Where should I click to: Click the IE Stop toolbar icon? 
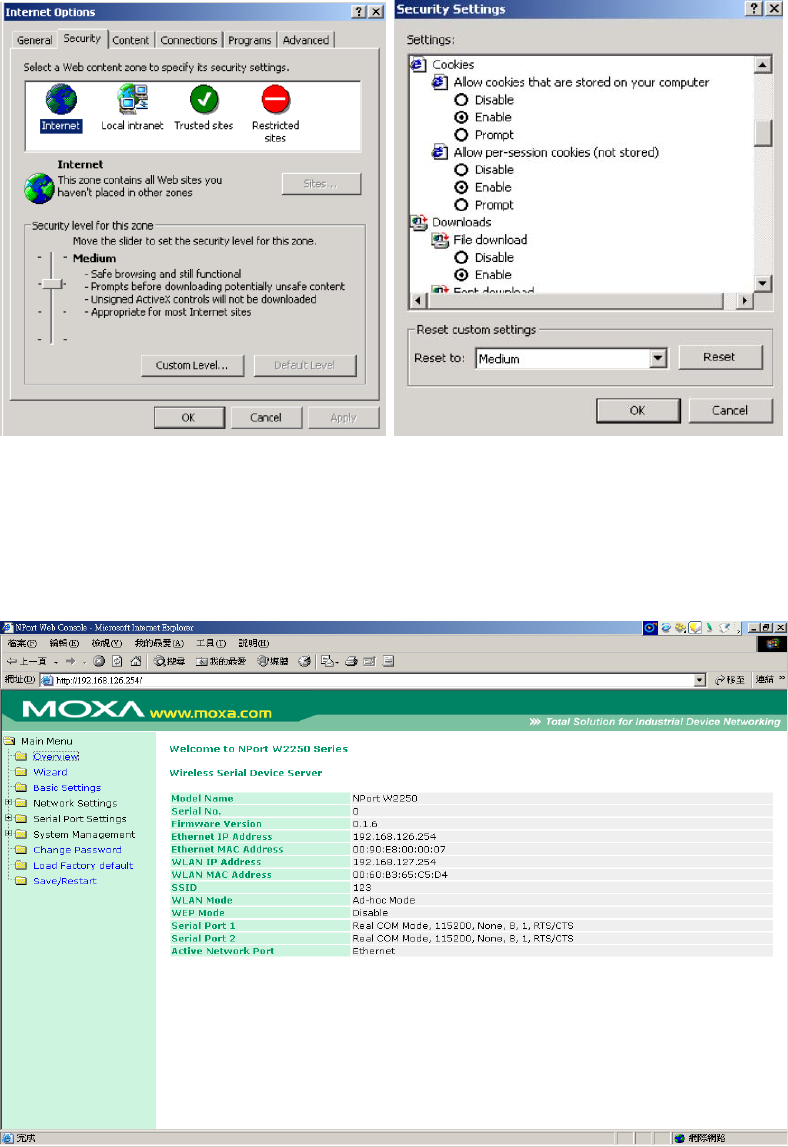(x=99, y=661)
